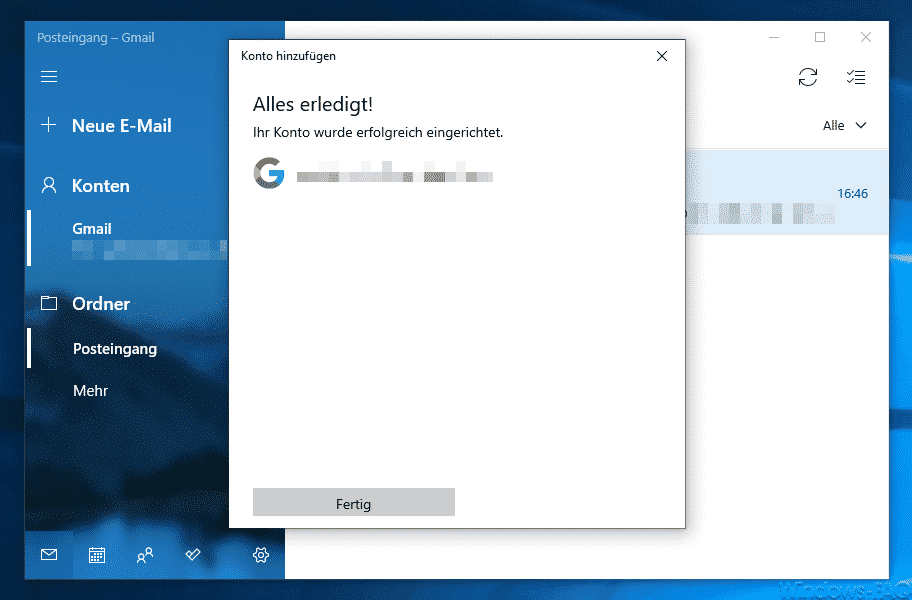The image size is (912, 600).
Task: Click the Google account logo in dialog
Action: [x=269, y=173]
